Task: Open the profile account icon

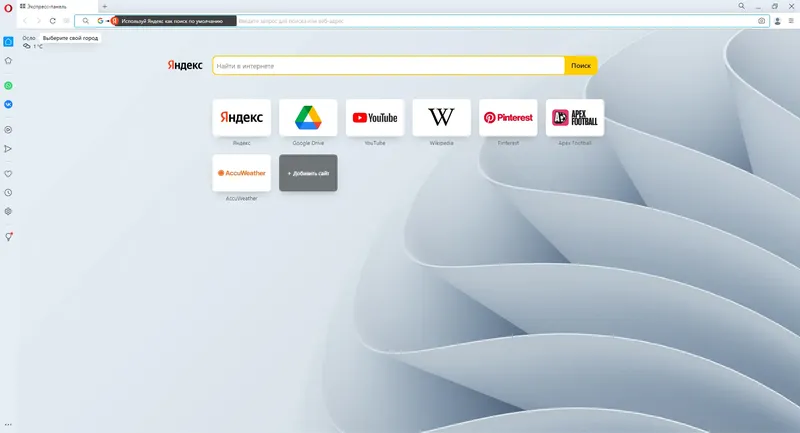Action: pos(778,21)
